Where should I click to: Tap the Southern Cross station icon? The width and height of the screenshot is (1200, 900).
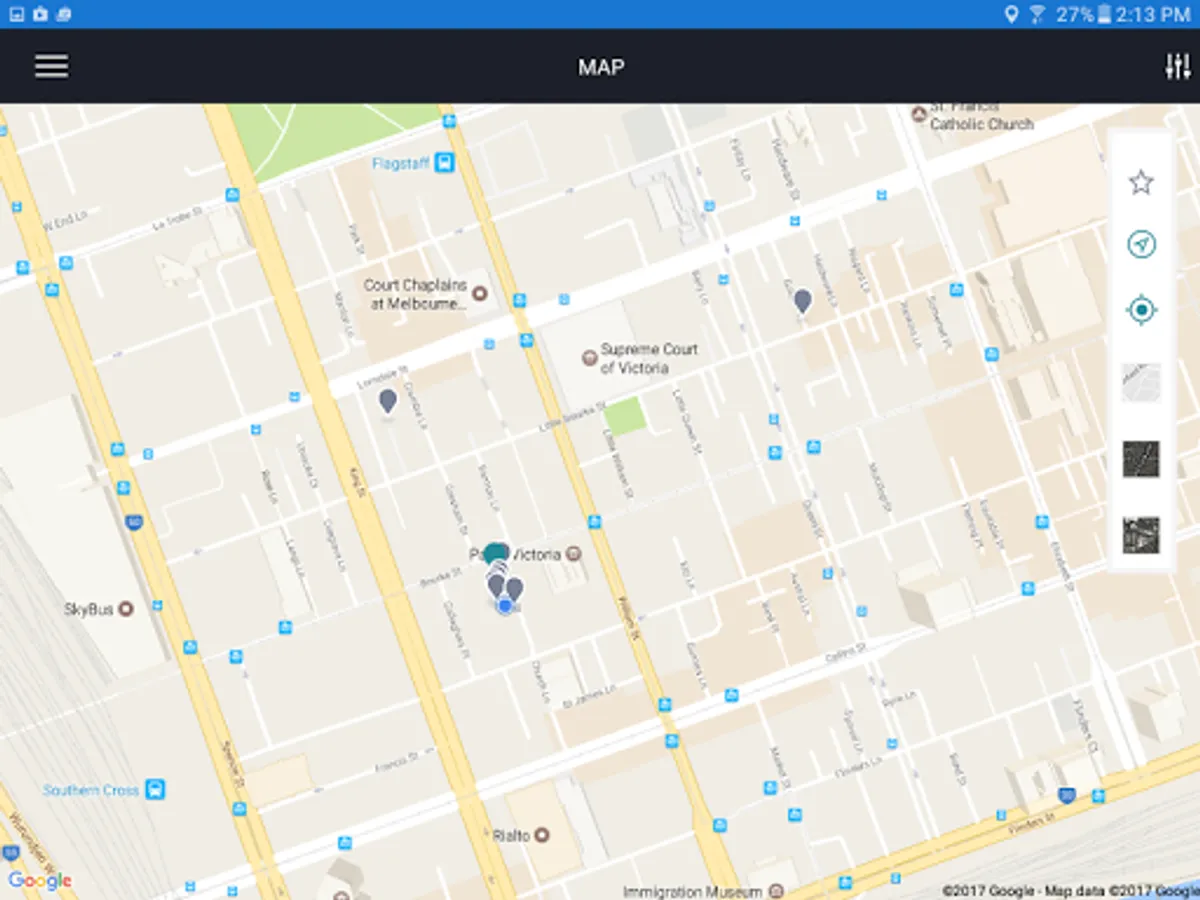click(155, 789)
